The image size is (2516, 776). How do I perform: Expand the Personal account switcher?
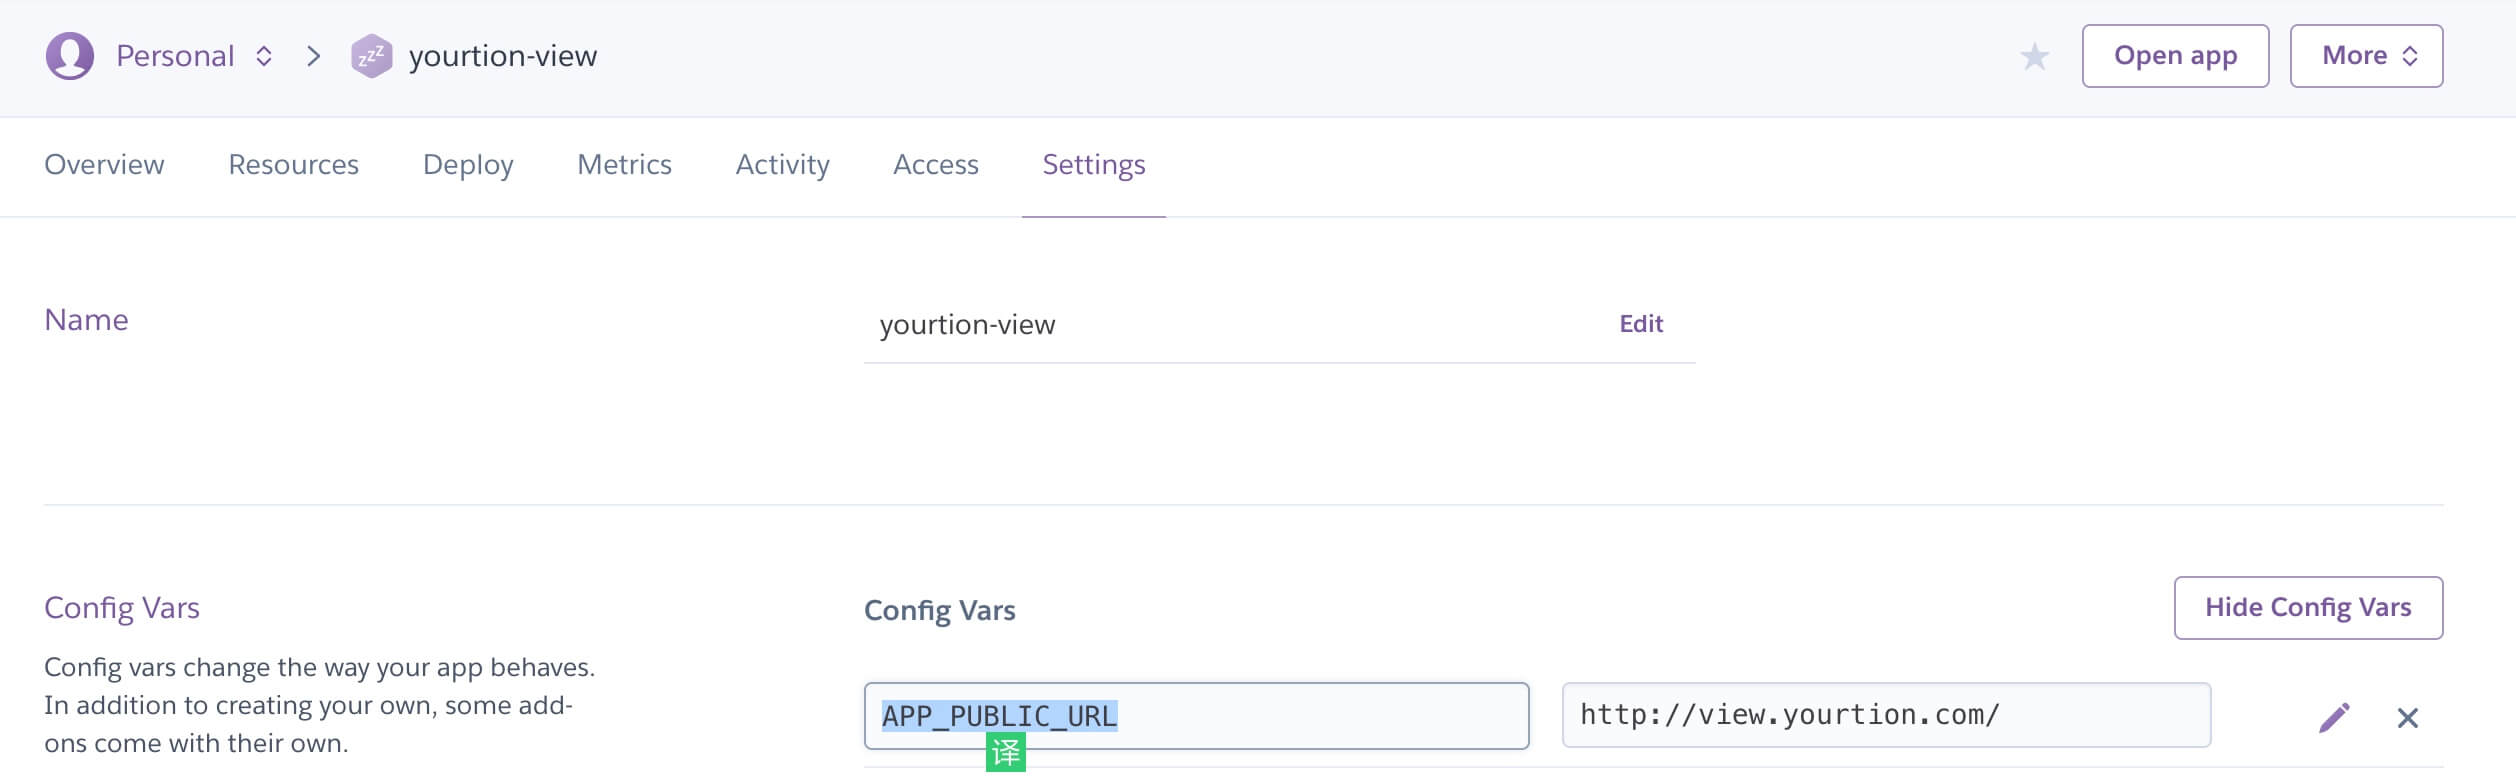264,56
